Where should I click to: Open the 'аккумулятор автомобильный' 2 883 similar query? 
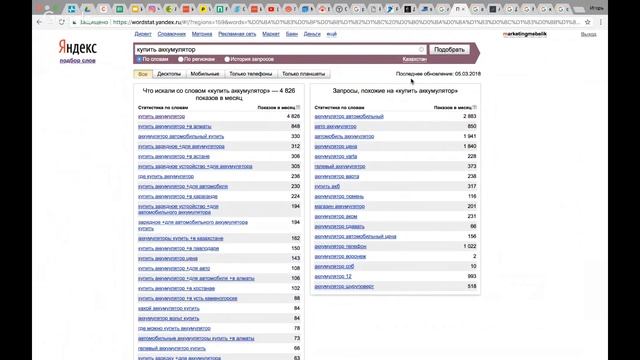pos(349,116)
